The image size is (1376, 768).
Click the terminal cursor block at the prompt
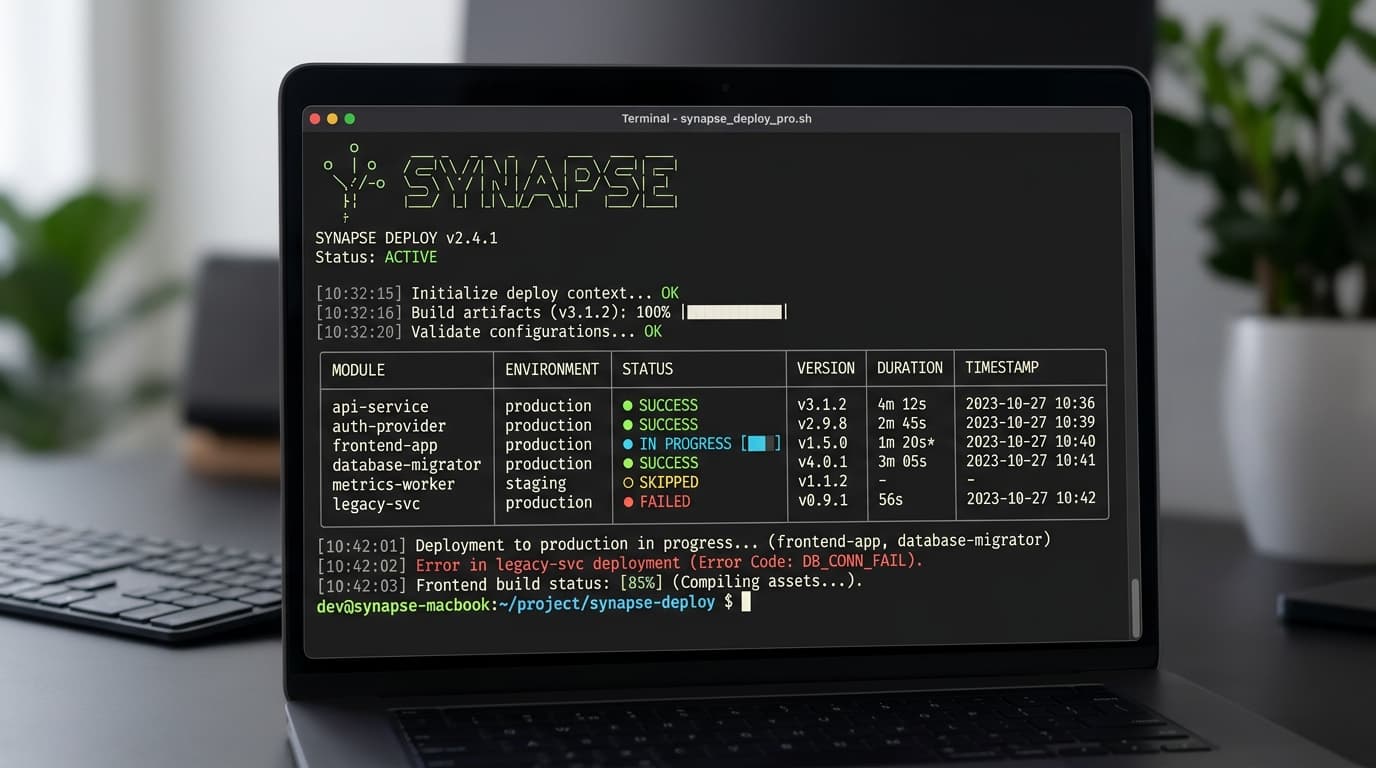click(745, 602)
